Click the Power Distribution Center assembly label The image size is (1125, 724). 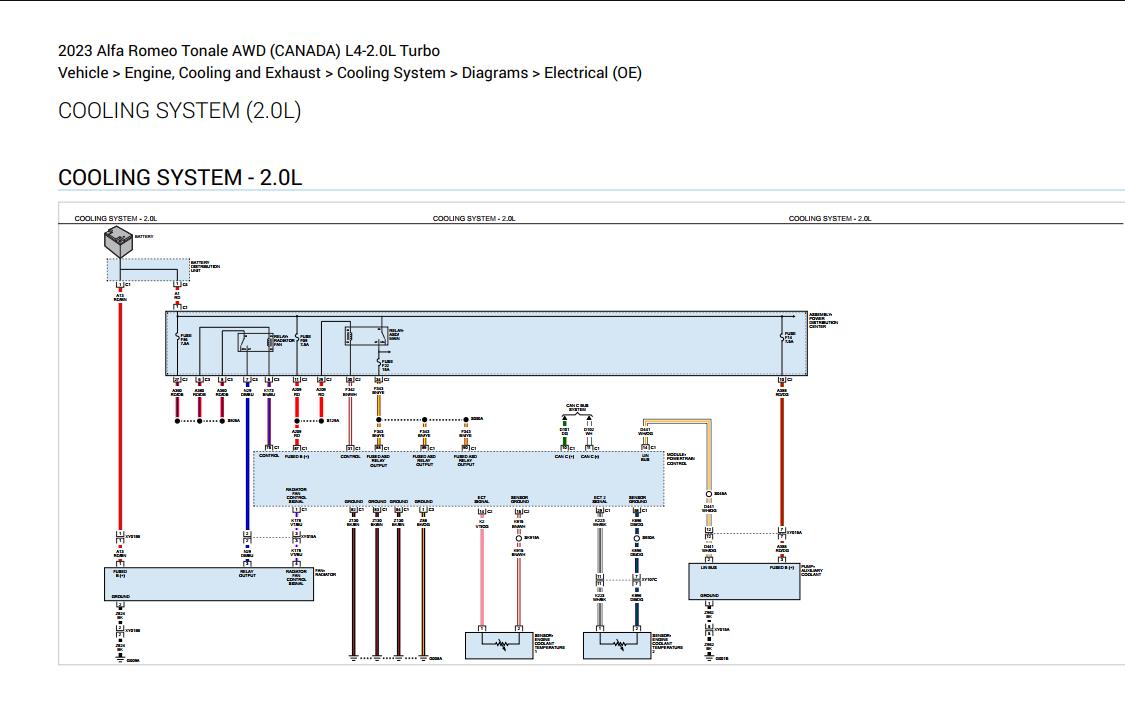(x=823, y=320)
